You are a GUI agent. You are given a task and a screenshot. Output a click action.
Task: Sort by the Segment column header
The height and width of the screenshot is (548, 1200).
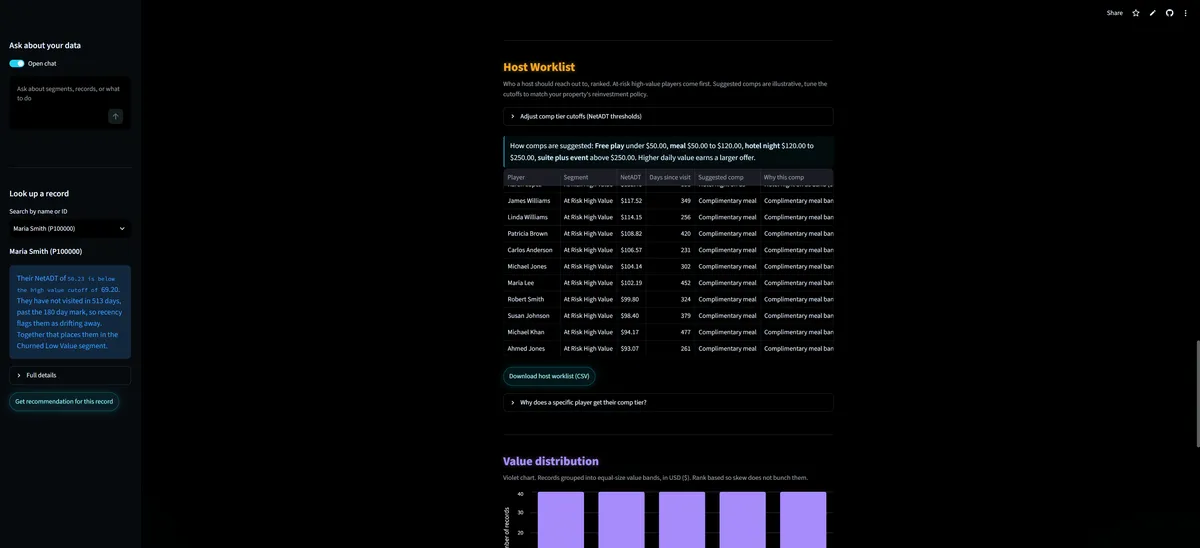coord(588,177)
